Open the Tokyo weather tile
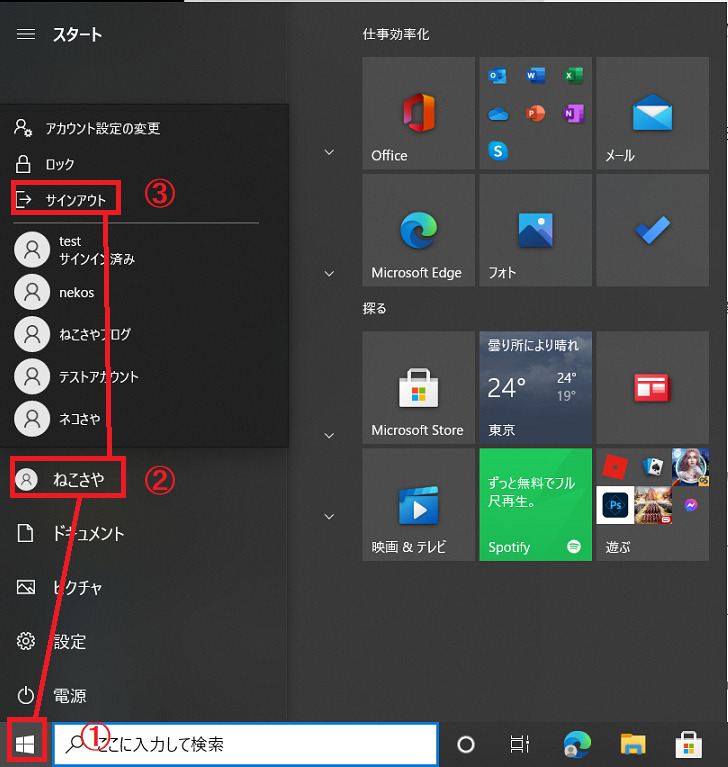Viewport: 728px width, 767px height. [x=535, y=387]
